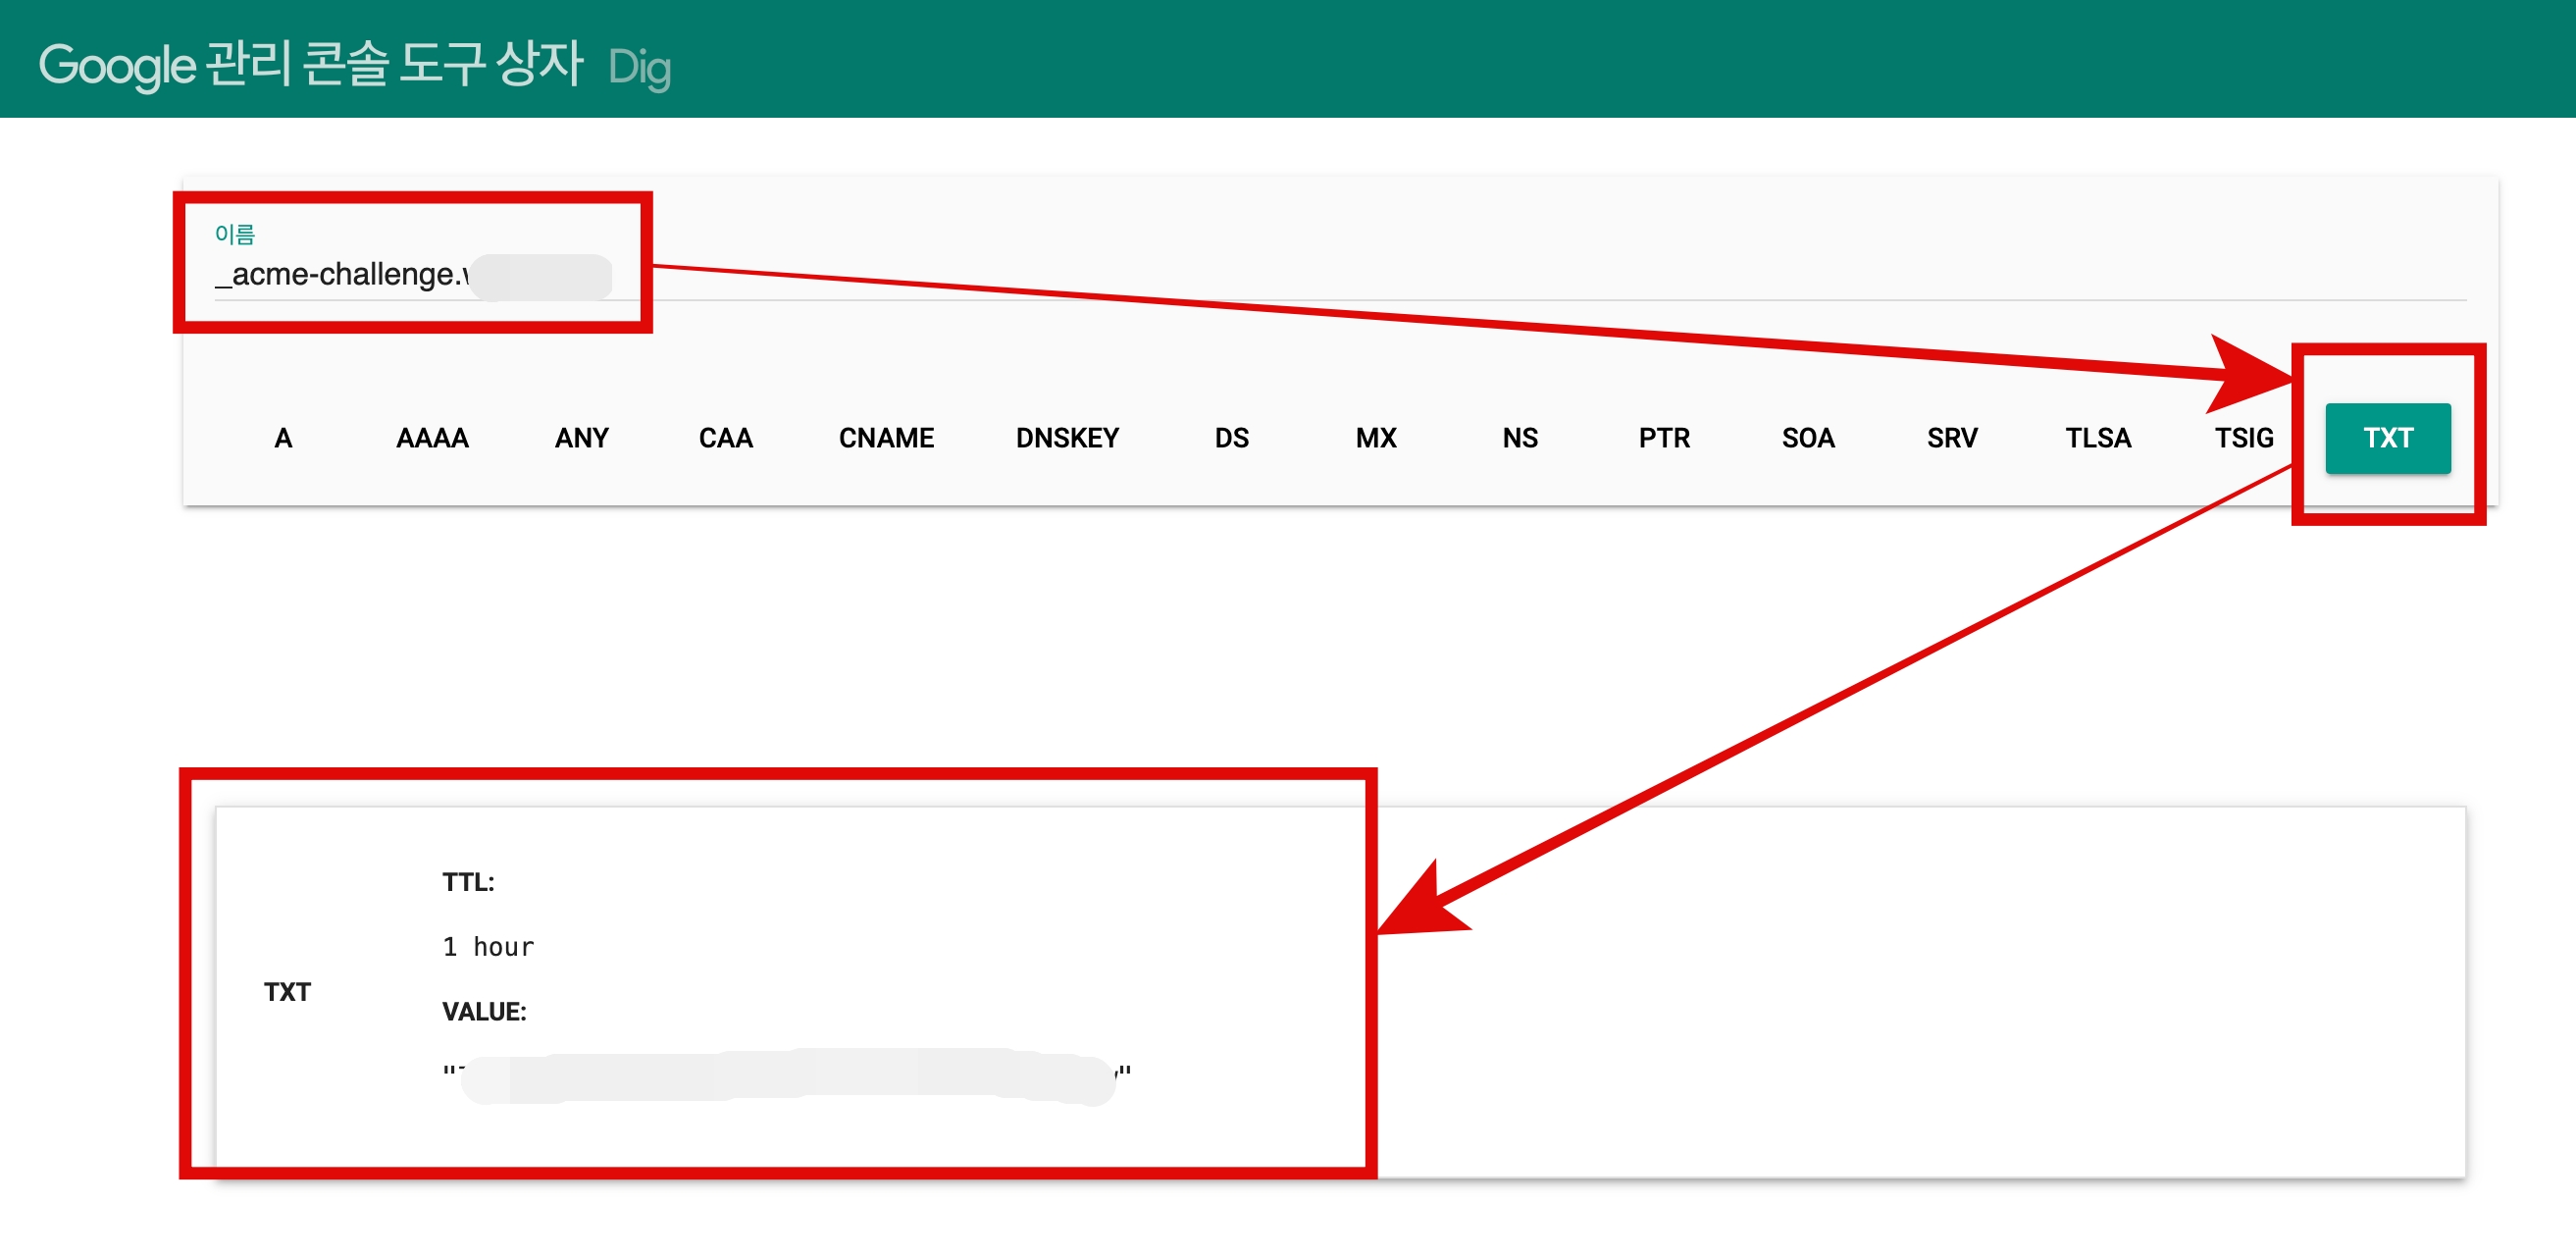This screenshot has height=1256, width=2576.
Task: Choose the TSIG record type
Action: [2243, 438]
